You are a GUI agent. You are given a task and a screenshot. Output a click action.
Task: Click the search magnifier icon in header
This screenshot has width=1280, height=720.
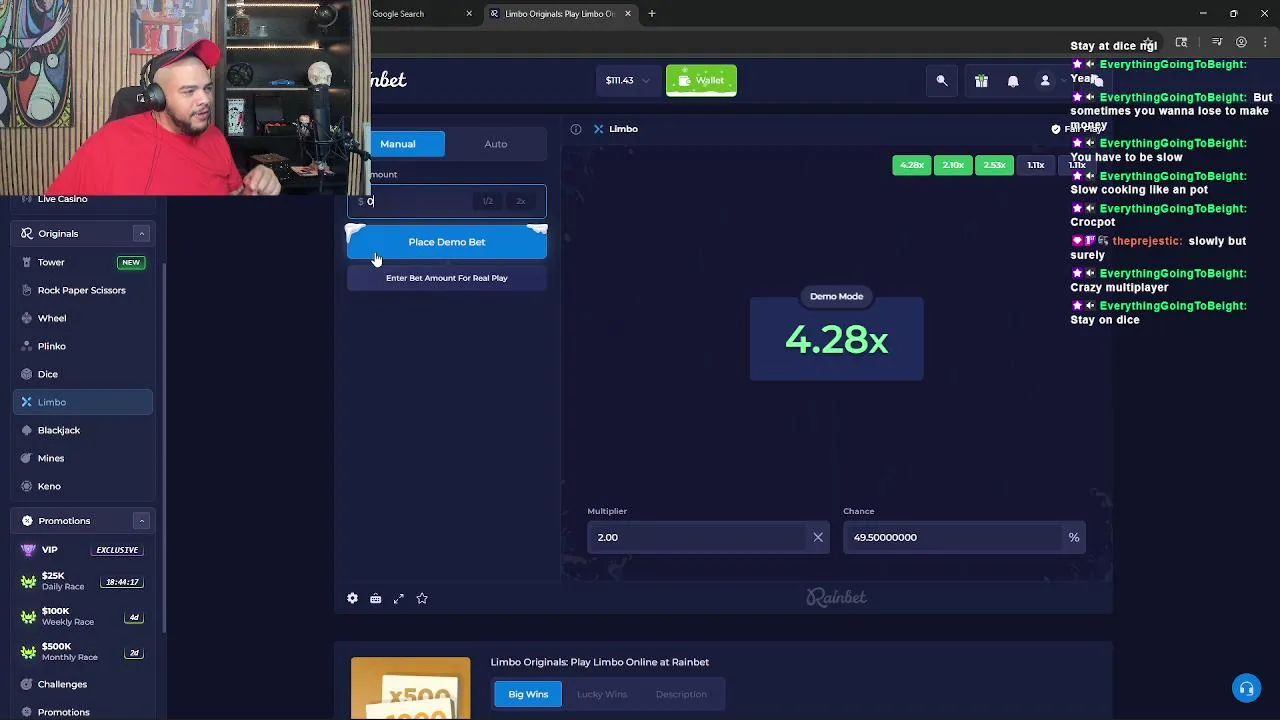(x=942, y=81)
